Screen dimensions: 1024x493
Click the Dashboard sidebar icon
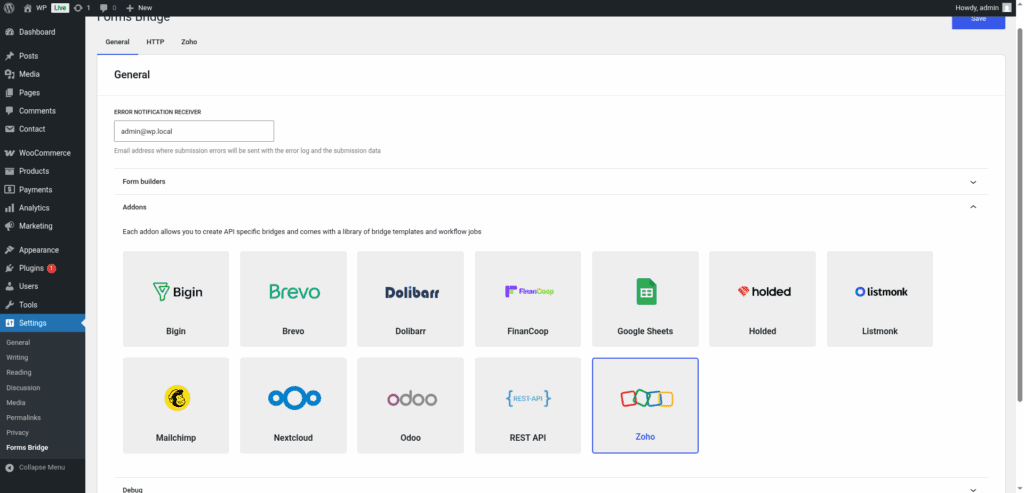[x=9, y=32]
